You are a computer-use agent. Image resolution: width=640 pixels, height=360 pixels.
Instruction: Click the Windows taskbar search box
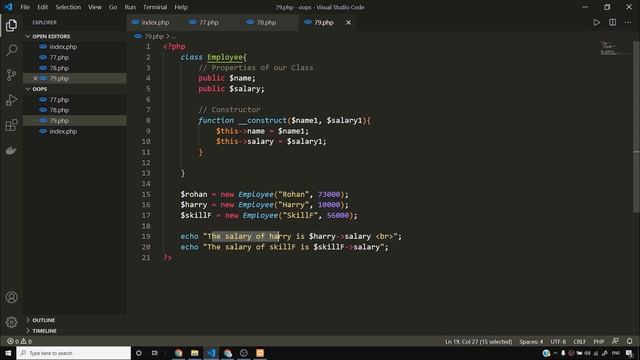73,353
